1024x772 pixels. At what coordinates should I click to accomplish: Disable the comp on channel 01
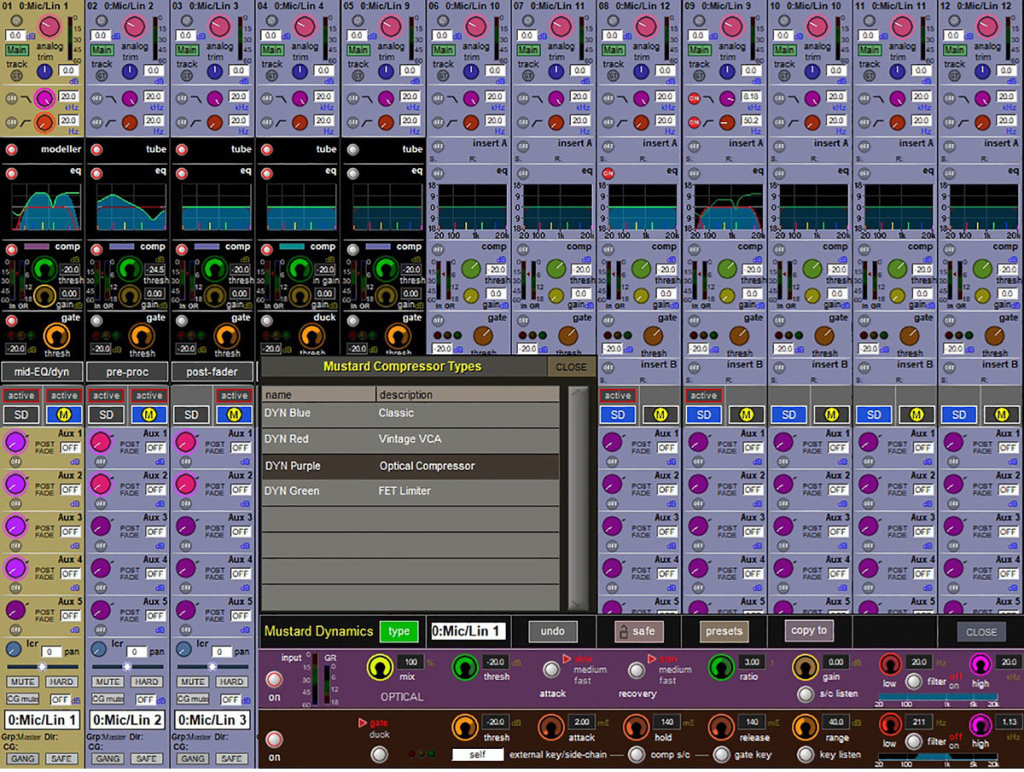click(x=11, y=249)
